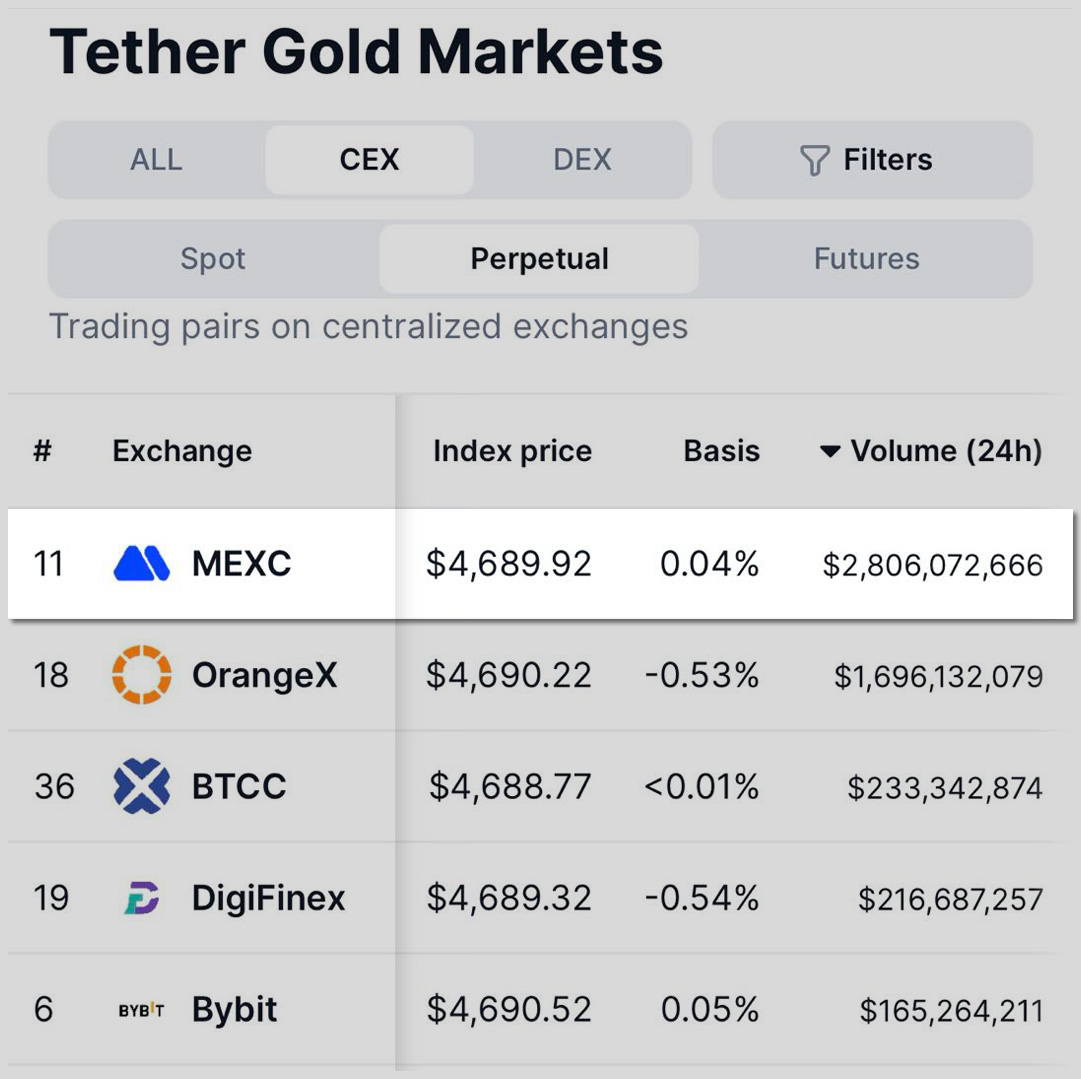The width and height of the screenshot is (1081, 1079).
Task: Click the DigiFinex logo icon
Action: (140, 898)
